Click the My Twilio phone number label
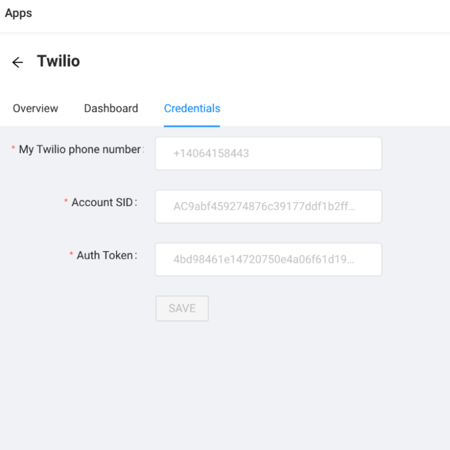Image resolution: width=450 pixels, height=450 pixels. point(80,149)
